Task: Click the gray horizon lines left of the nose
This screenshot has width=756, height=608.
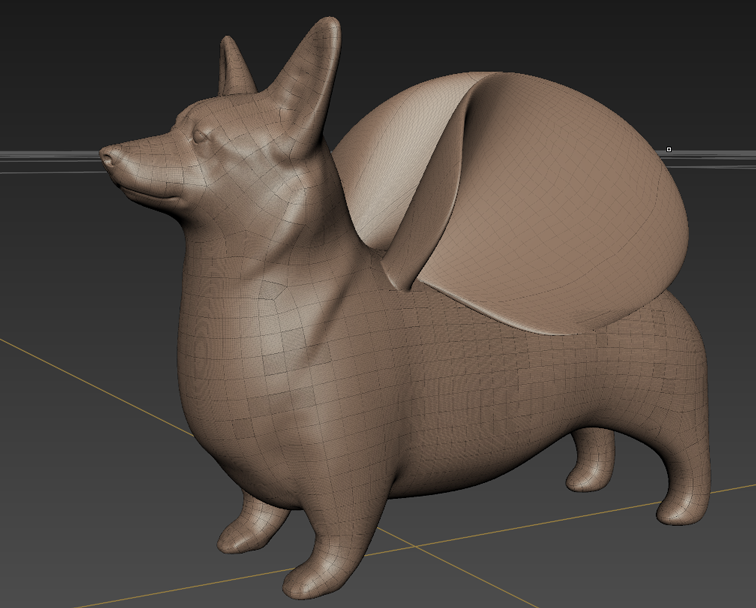Action: click(50, 156)
